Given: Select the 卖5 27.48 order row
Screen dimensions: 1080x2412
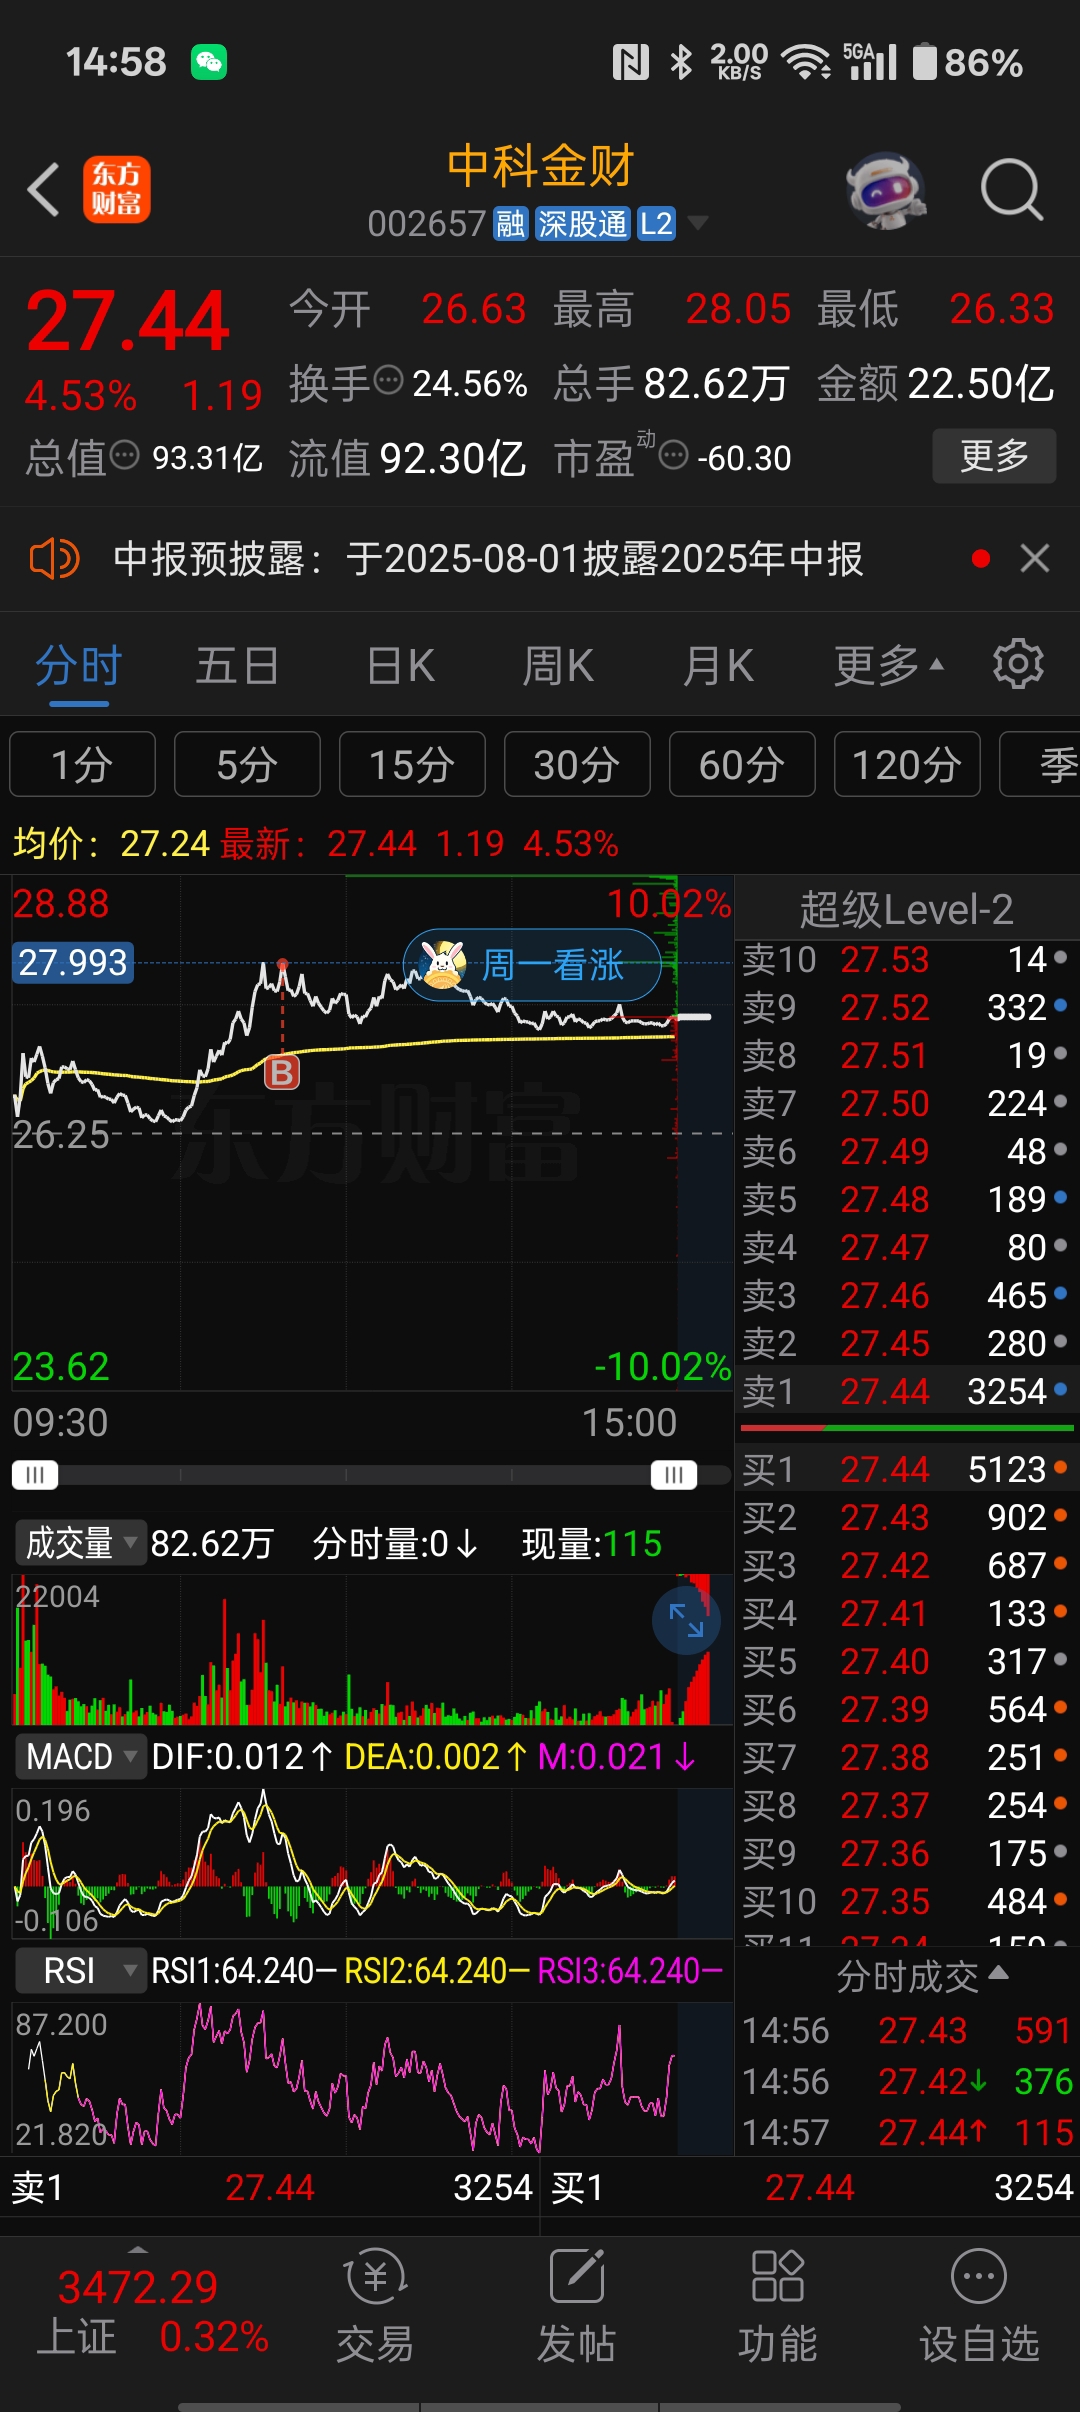Looking at the screenshot, I should 905,1199.
